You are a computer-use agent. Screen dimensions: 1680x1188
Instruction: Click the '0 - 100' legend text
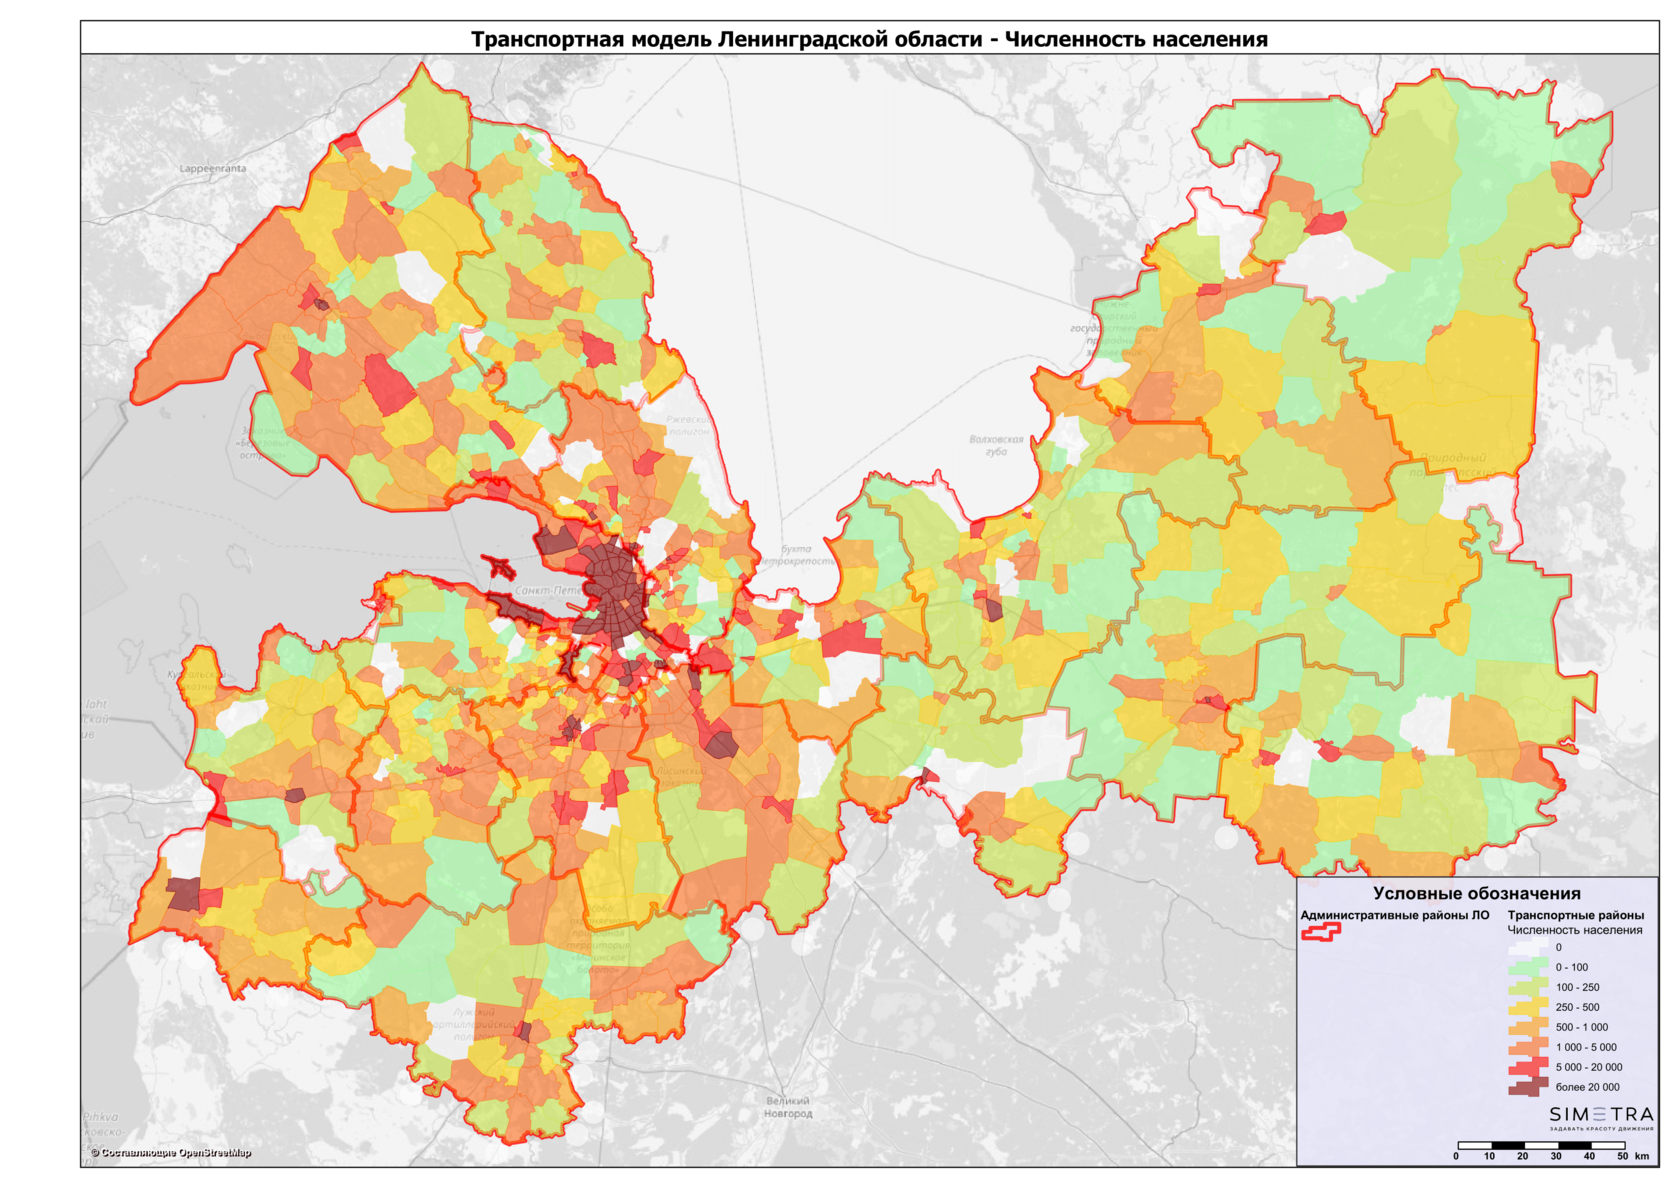(1571, 967)
